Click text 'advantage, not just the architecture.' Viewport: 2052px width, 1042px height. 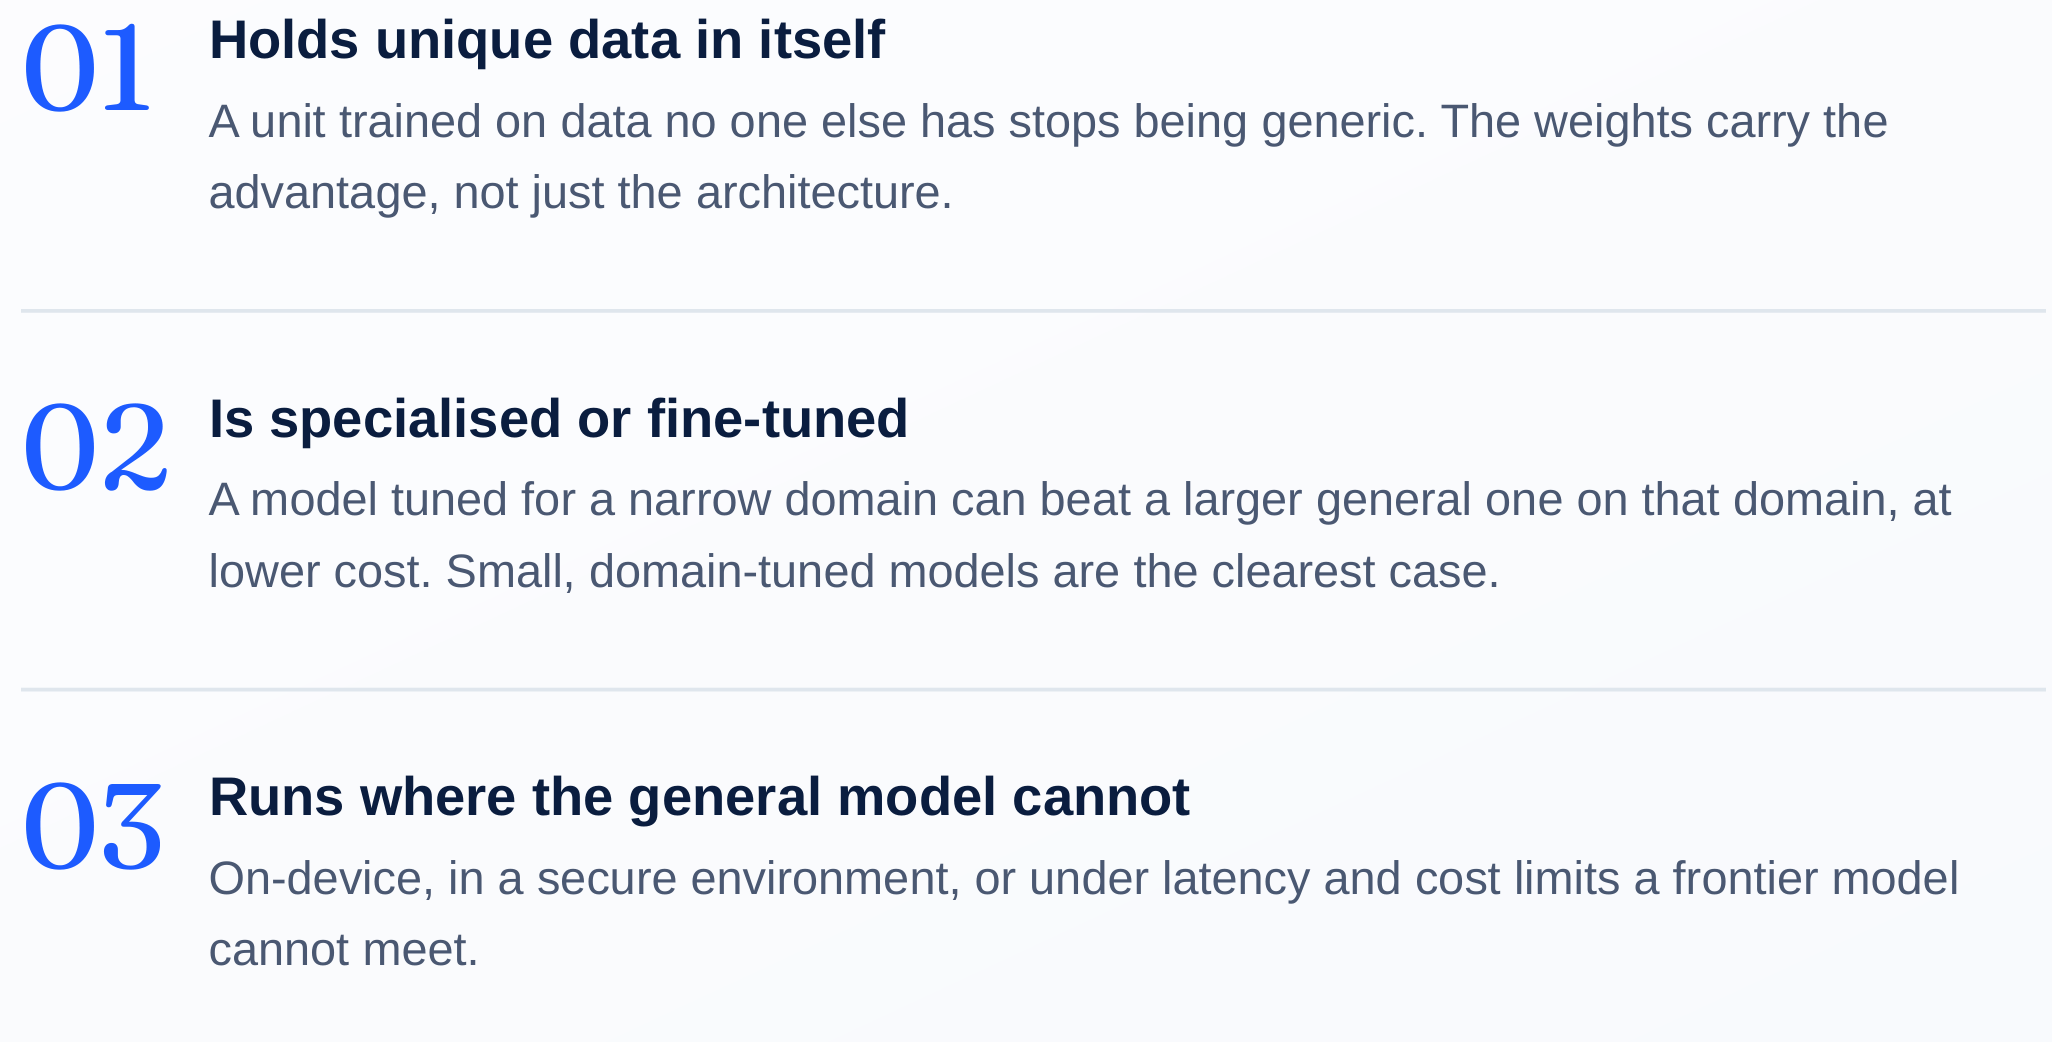(580, 193)
